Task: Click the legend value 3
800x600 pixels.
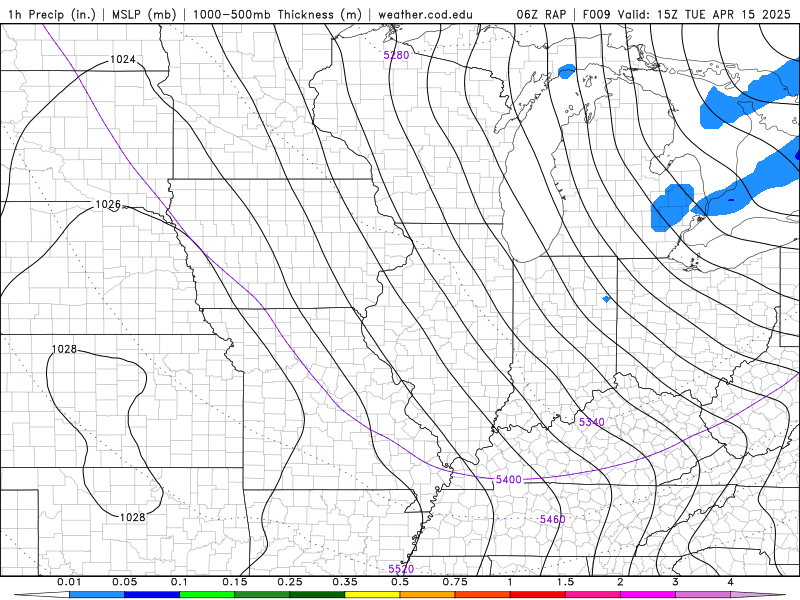Action: [x=675, y=582]
